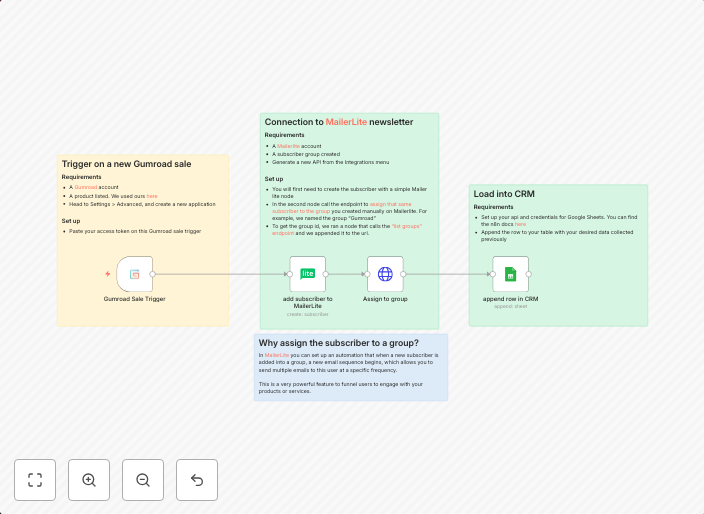The height and width of the screenshot is (514, 704).
Task: Click 'Paste your access token' setup line
Action: (135, 231)
